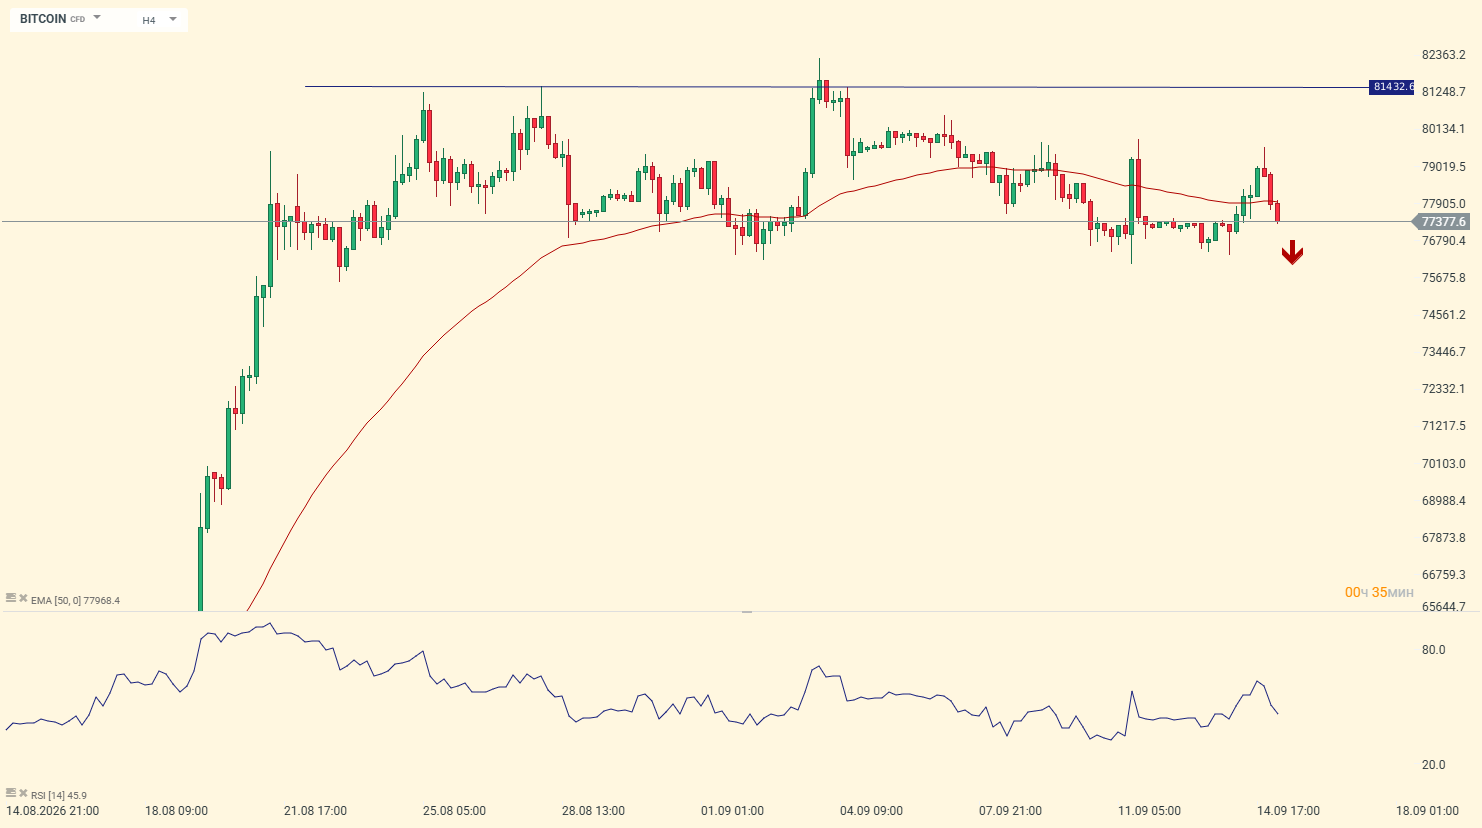Click the H4 dropdown arrow
Image resolution: width=1482 pixels, height=828 pixels.
tap(173, 19)
